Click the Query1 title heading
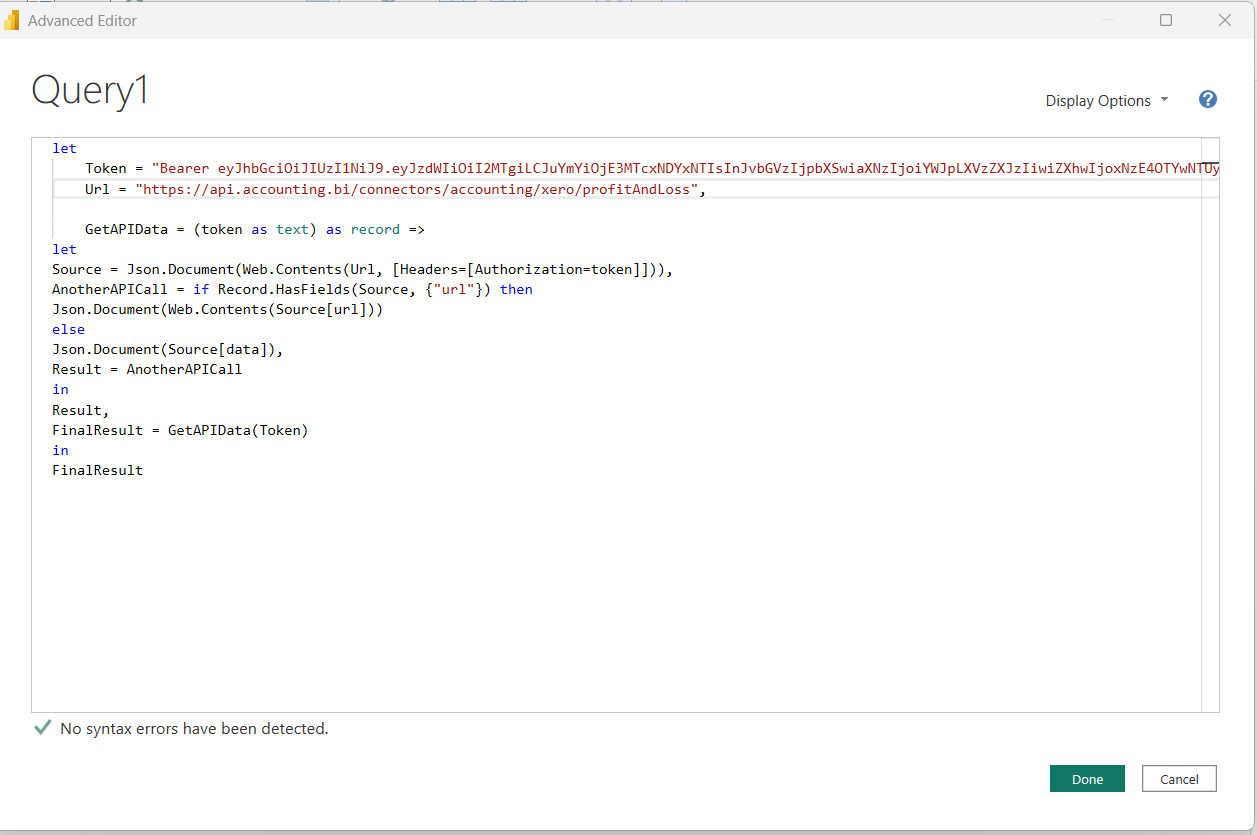The height and width of the screenshot is (835, 1257). (90, 90)
